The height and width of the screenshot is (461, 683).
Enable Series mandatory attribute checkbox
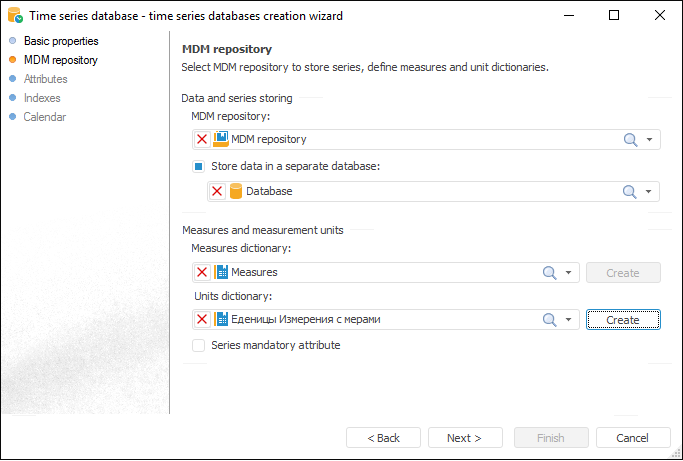[199, 345]
